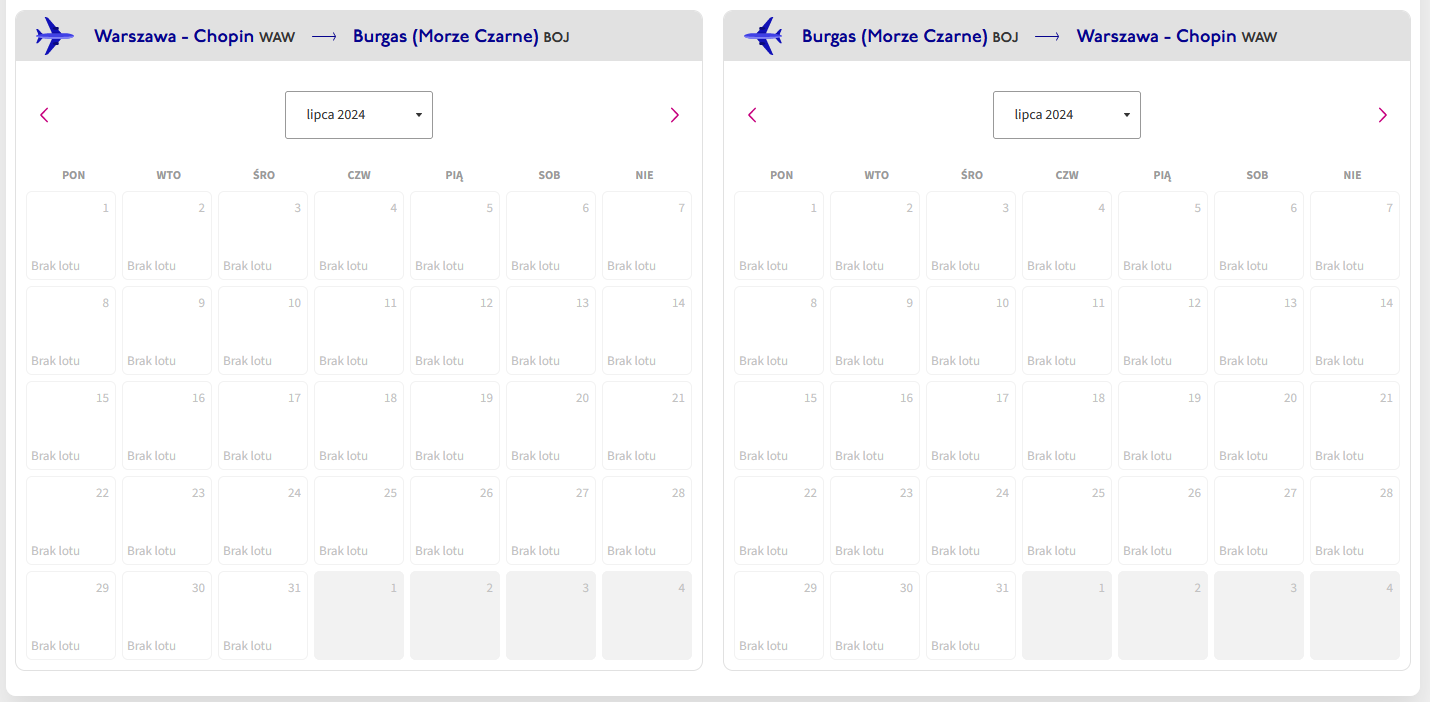Click the arrow between Warszawa and Burgas
This screenshot has width=1430, height=702.
click(x=324, y=37)
